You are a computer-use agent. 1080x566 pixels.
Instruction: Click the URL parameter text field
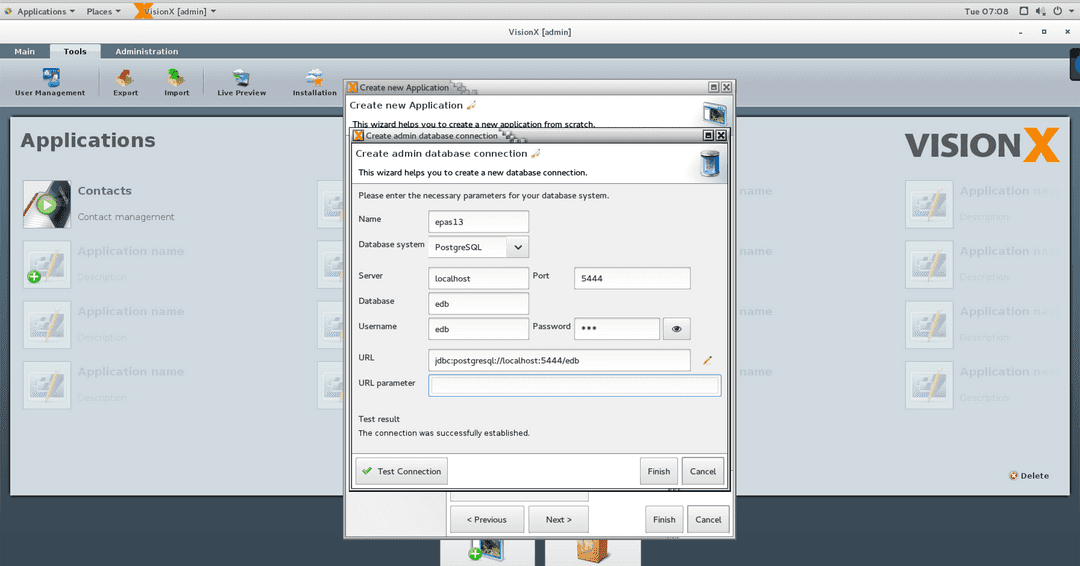574,385
